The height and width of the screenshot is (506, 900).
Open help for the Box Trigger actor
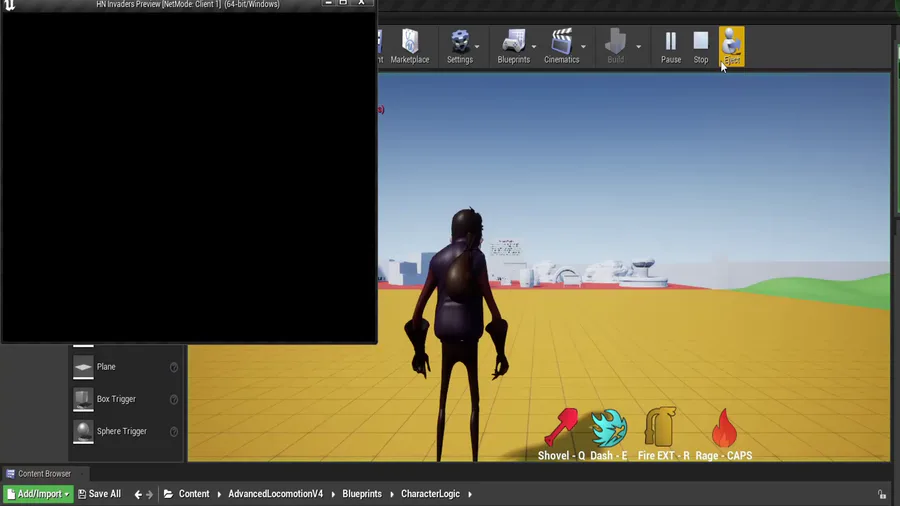point(173,399)
